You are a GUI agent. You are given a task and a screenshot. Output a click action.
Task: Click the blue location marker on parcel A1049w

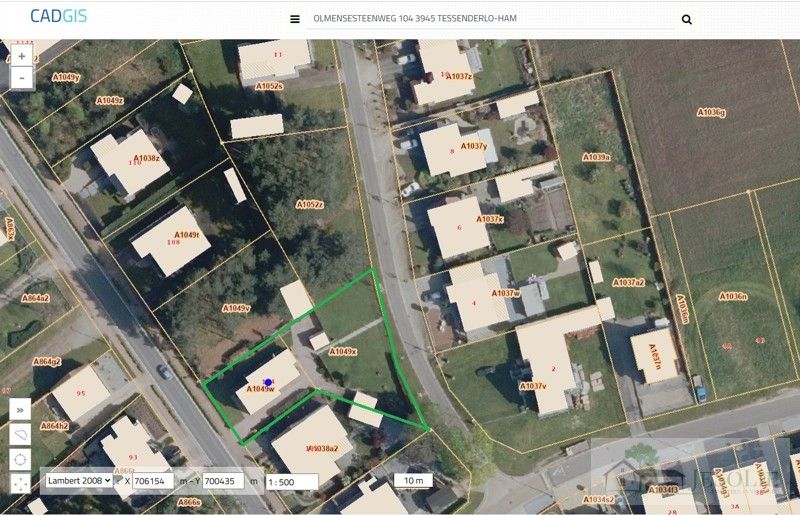[x=268, y=382]
